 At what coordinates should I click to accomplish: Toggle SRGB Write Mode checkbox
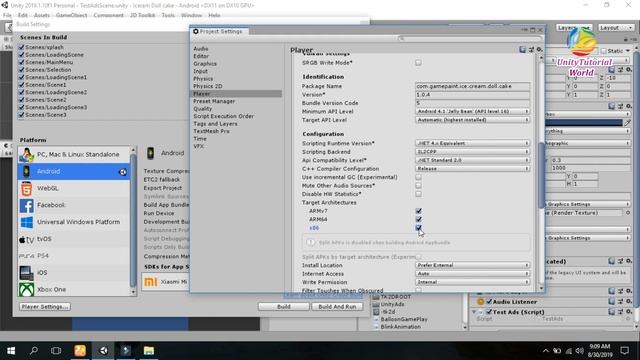tap(418, 63)
